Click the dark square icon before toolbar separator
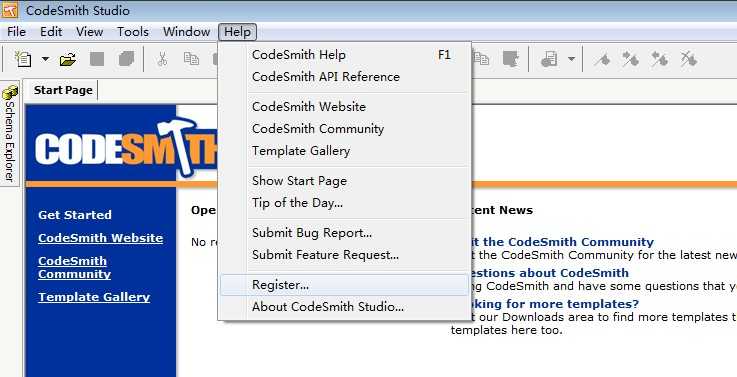The image size is (737, 377). [x=510, y=59]
